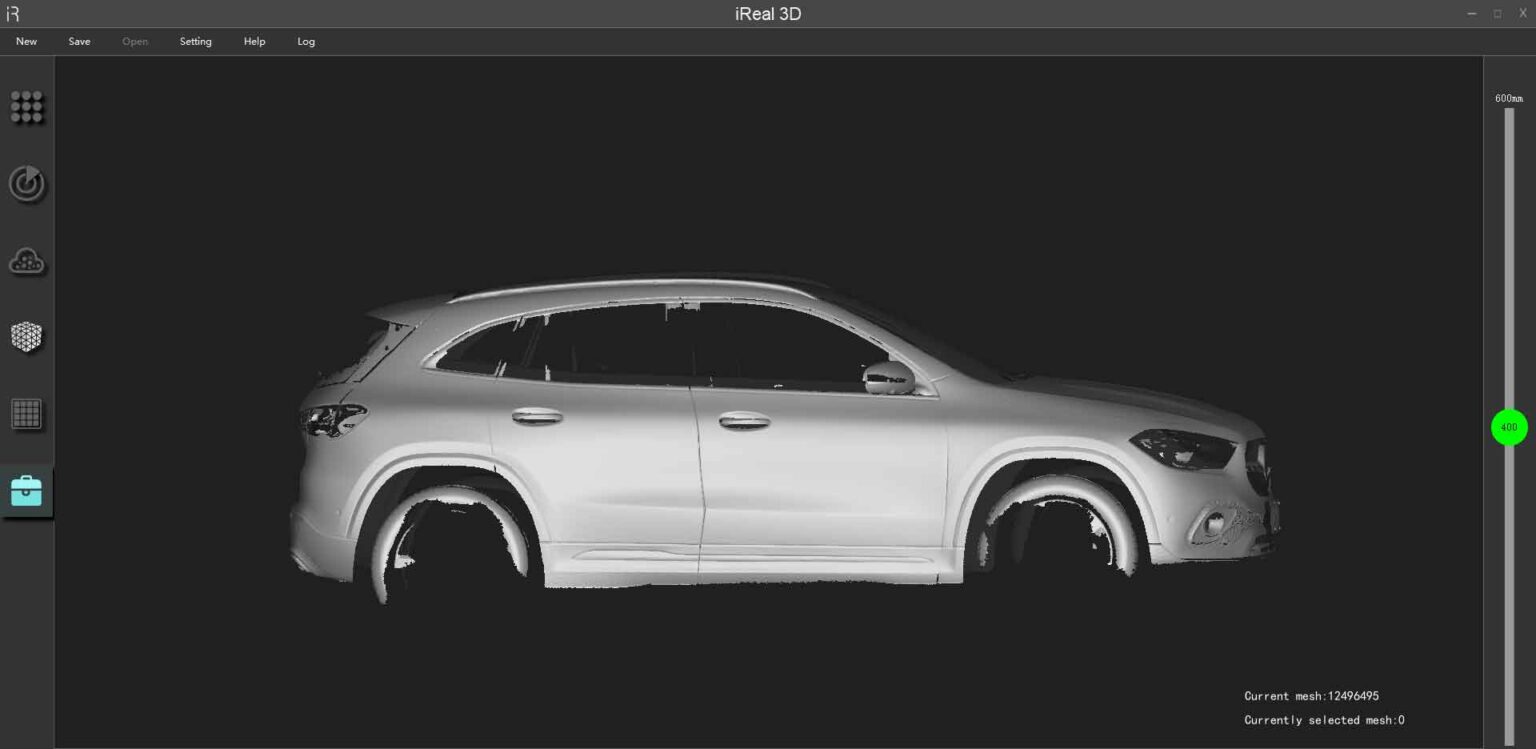The image size is (1536, 749).
Task: Click the maximize window control
Action: [1496, 13]
